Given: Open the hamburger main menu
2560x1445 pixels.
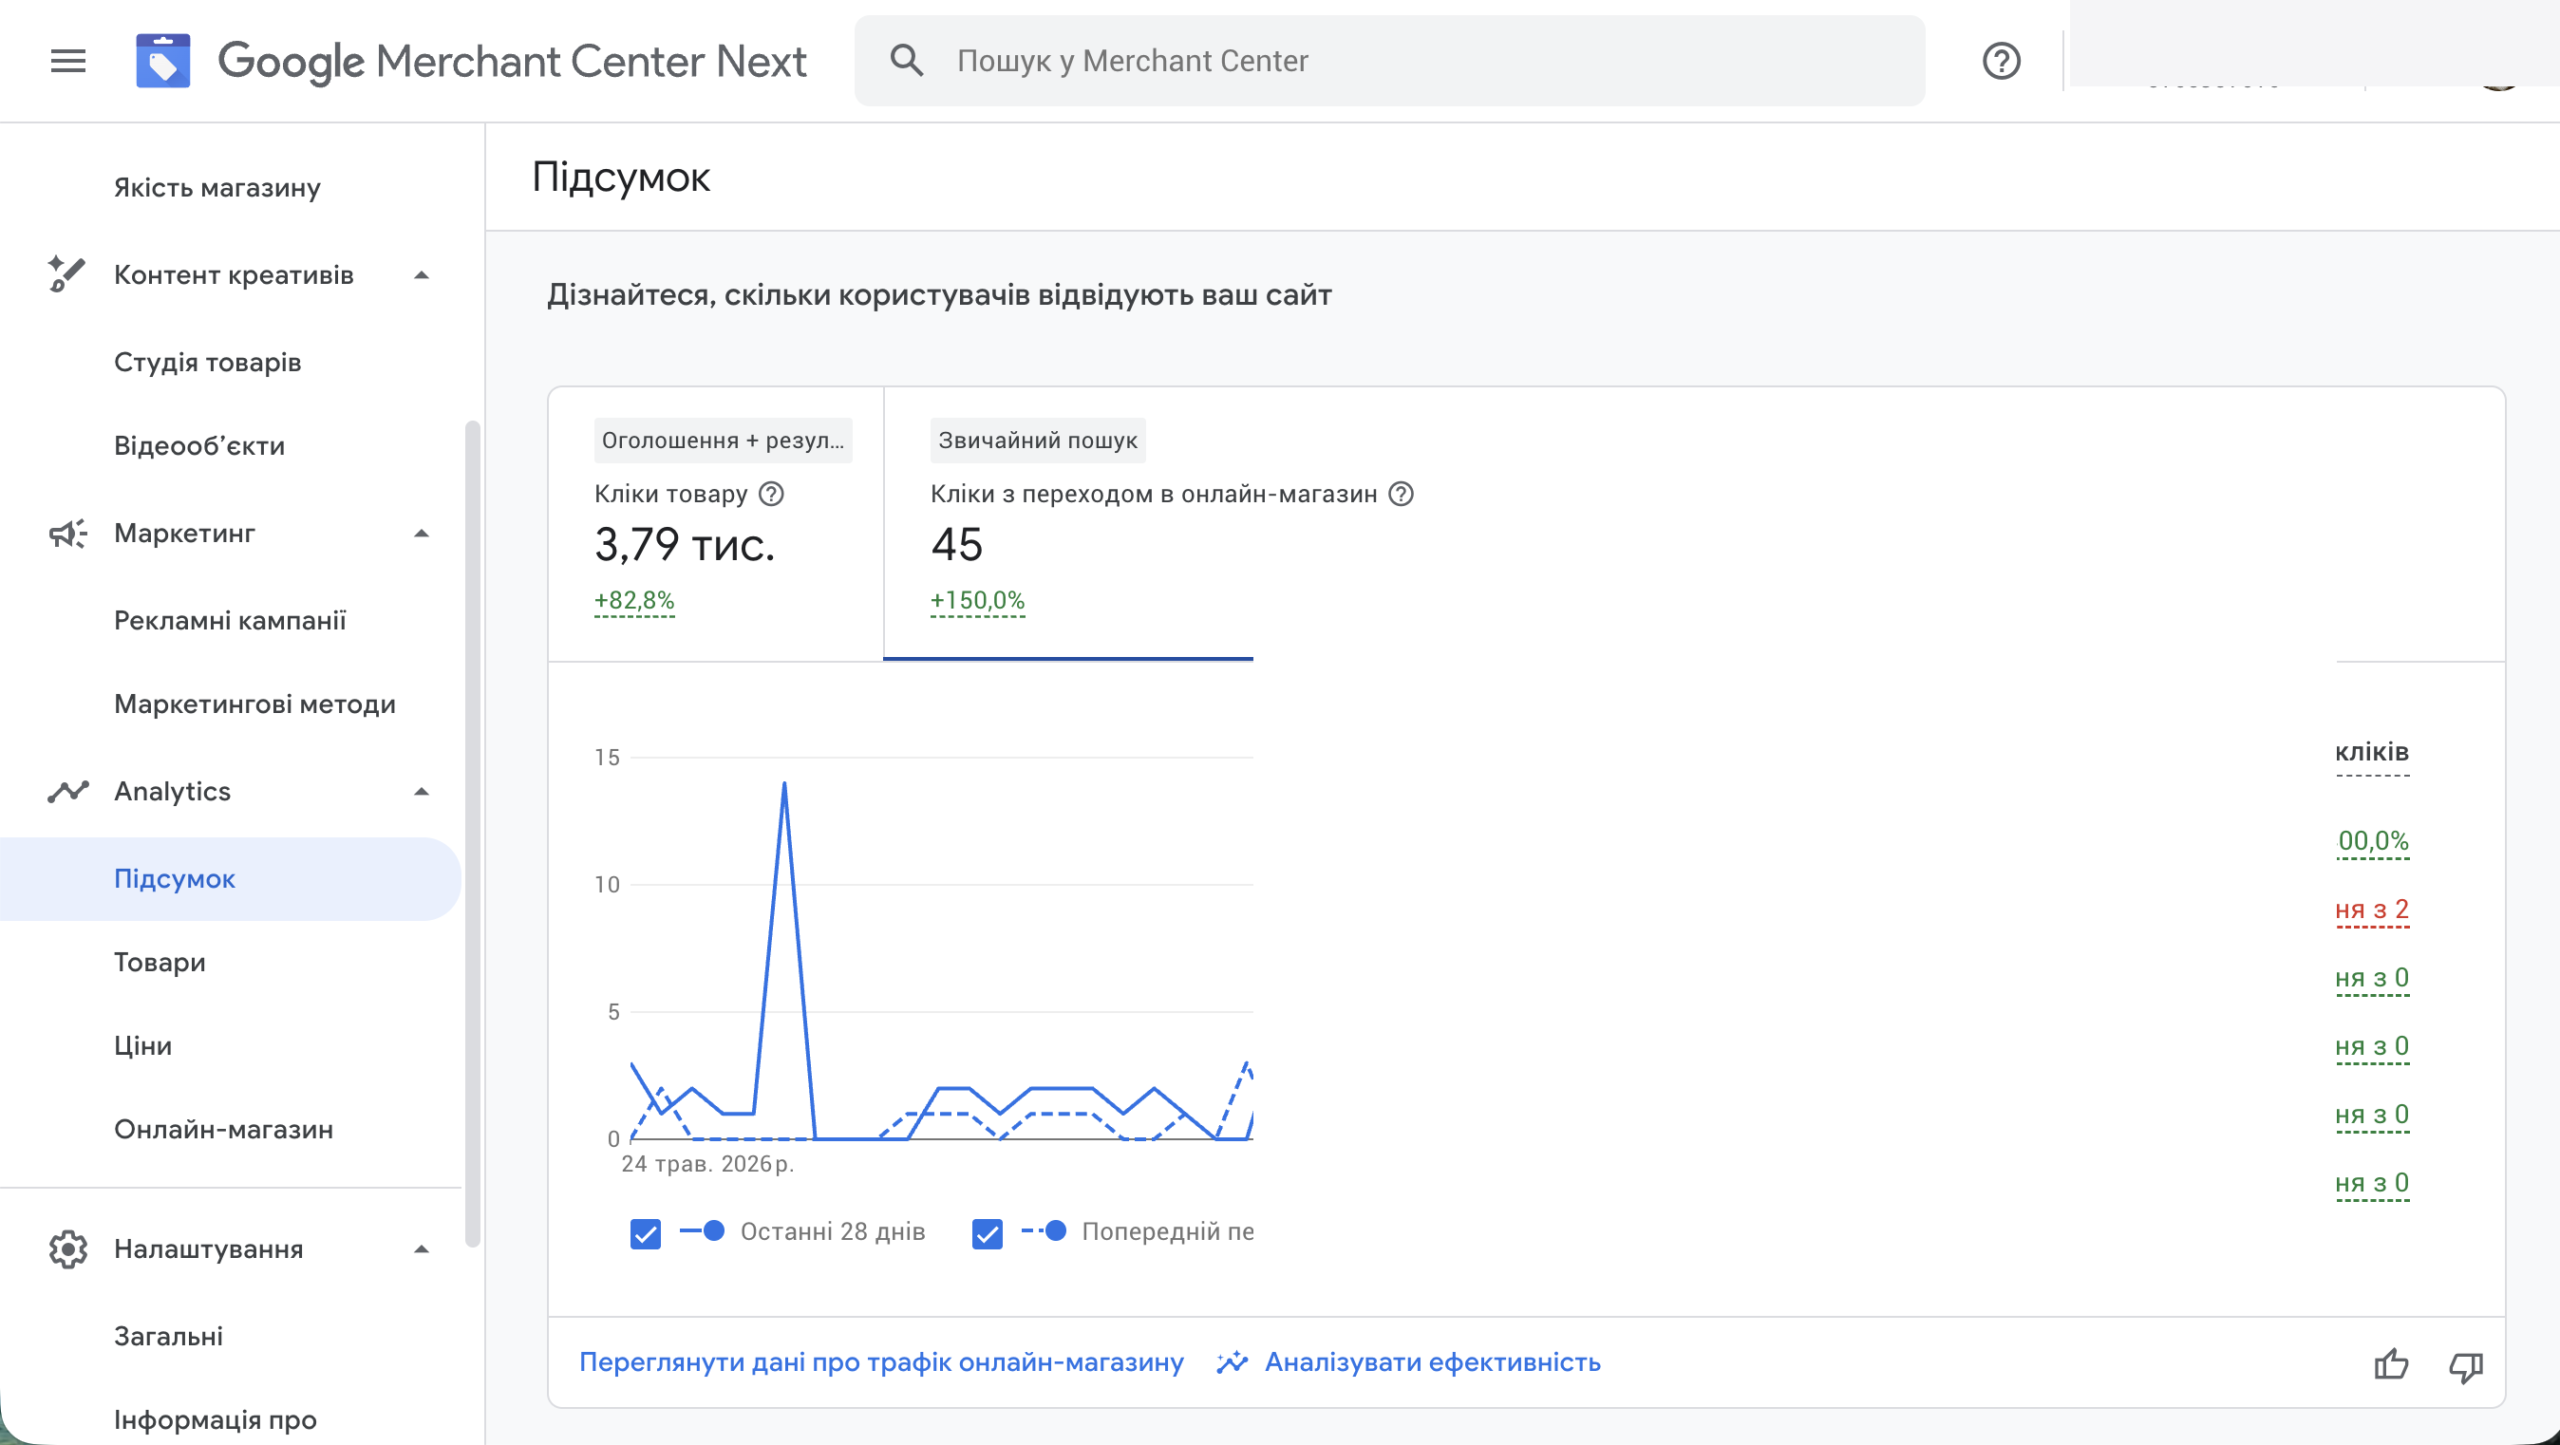Looking at the screenshot, I should pos(68,61).
